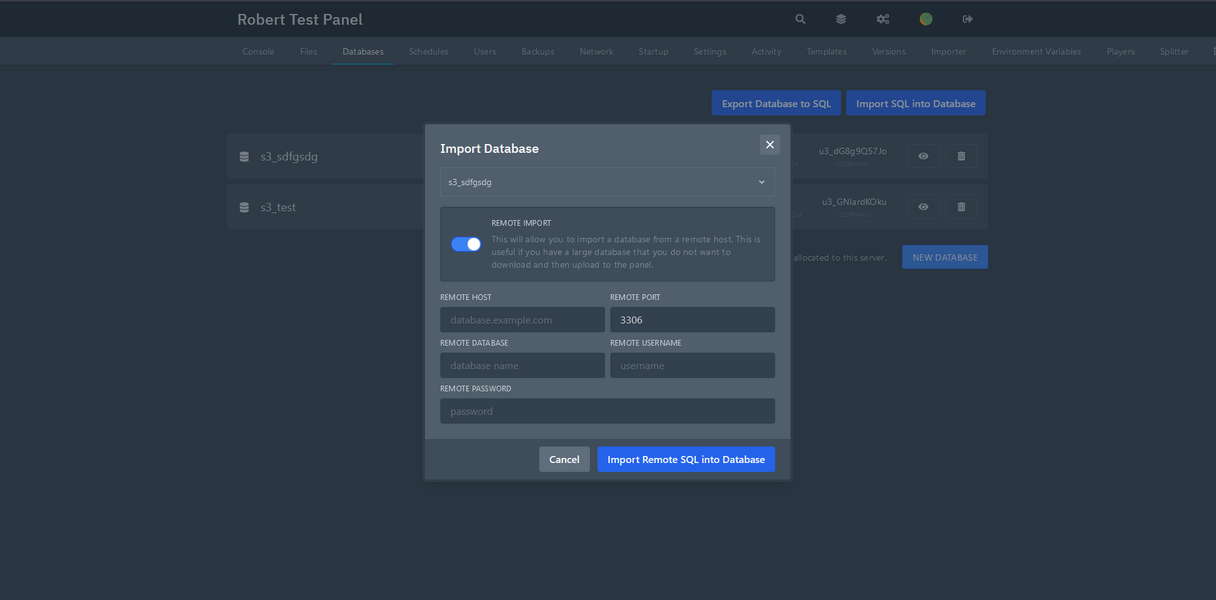Open your avatar icon in the header
The image size is (1216, 600).
pyautogui.click(x=924, y=18)
